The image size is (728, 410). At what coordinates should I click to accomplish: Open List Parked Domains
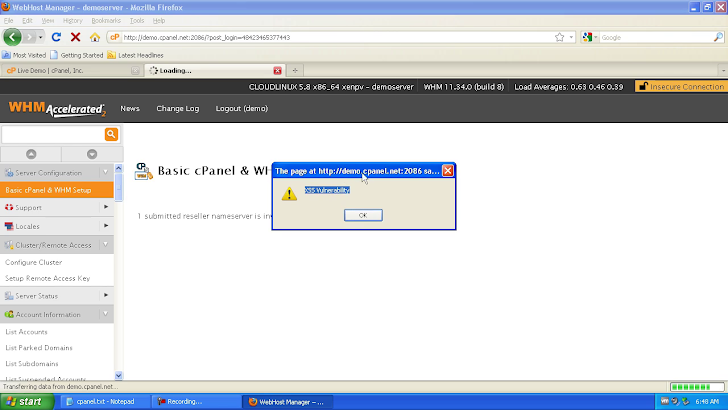(39, 347)
